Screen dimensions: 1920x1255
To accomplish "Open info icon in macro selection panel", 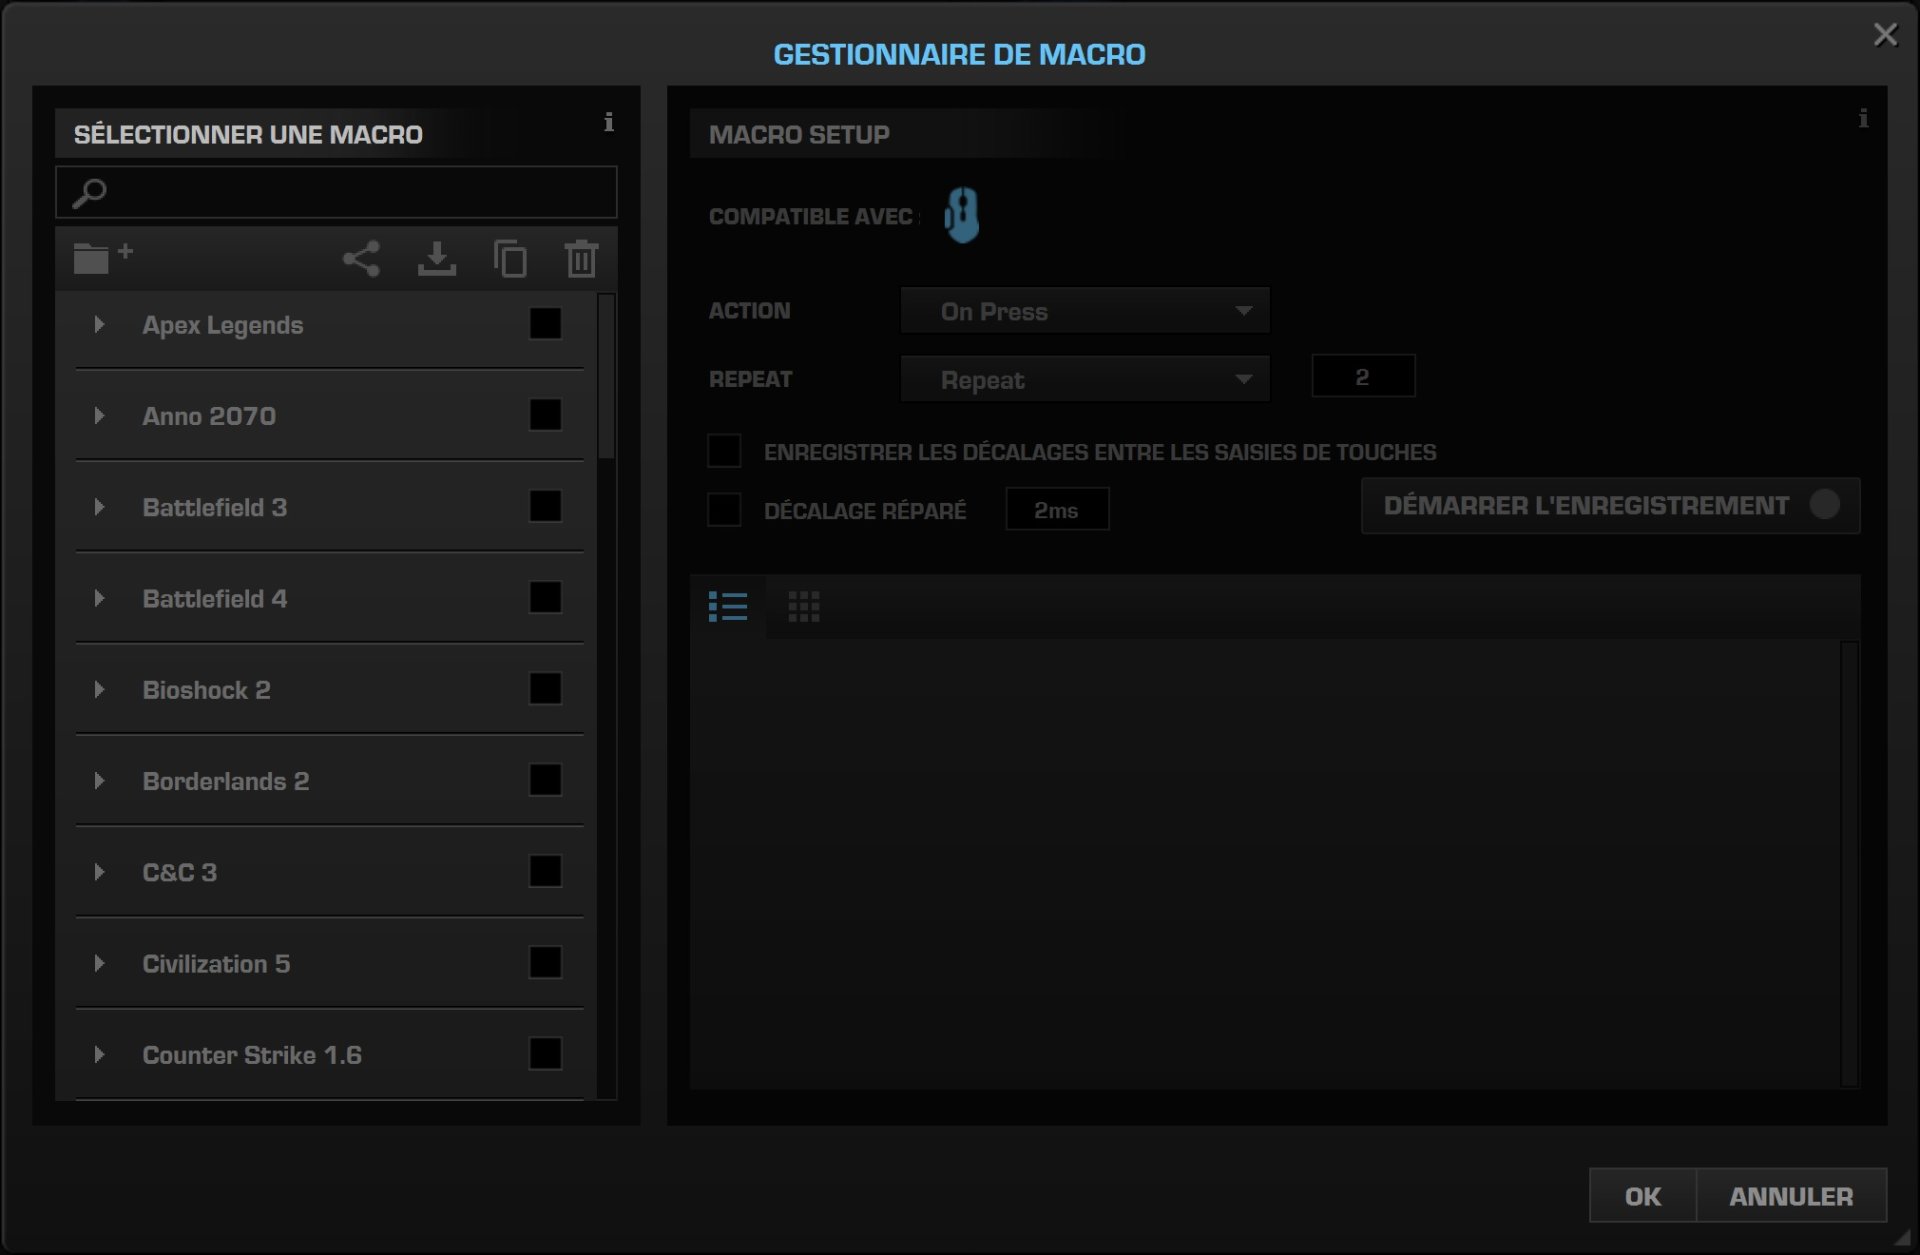I will pos(609,122).
